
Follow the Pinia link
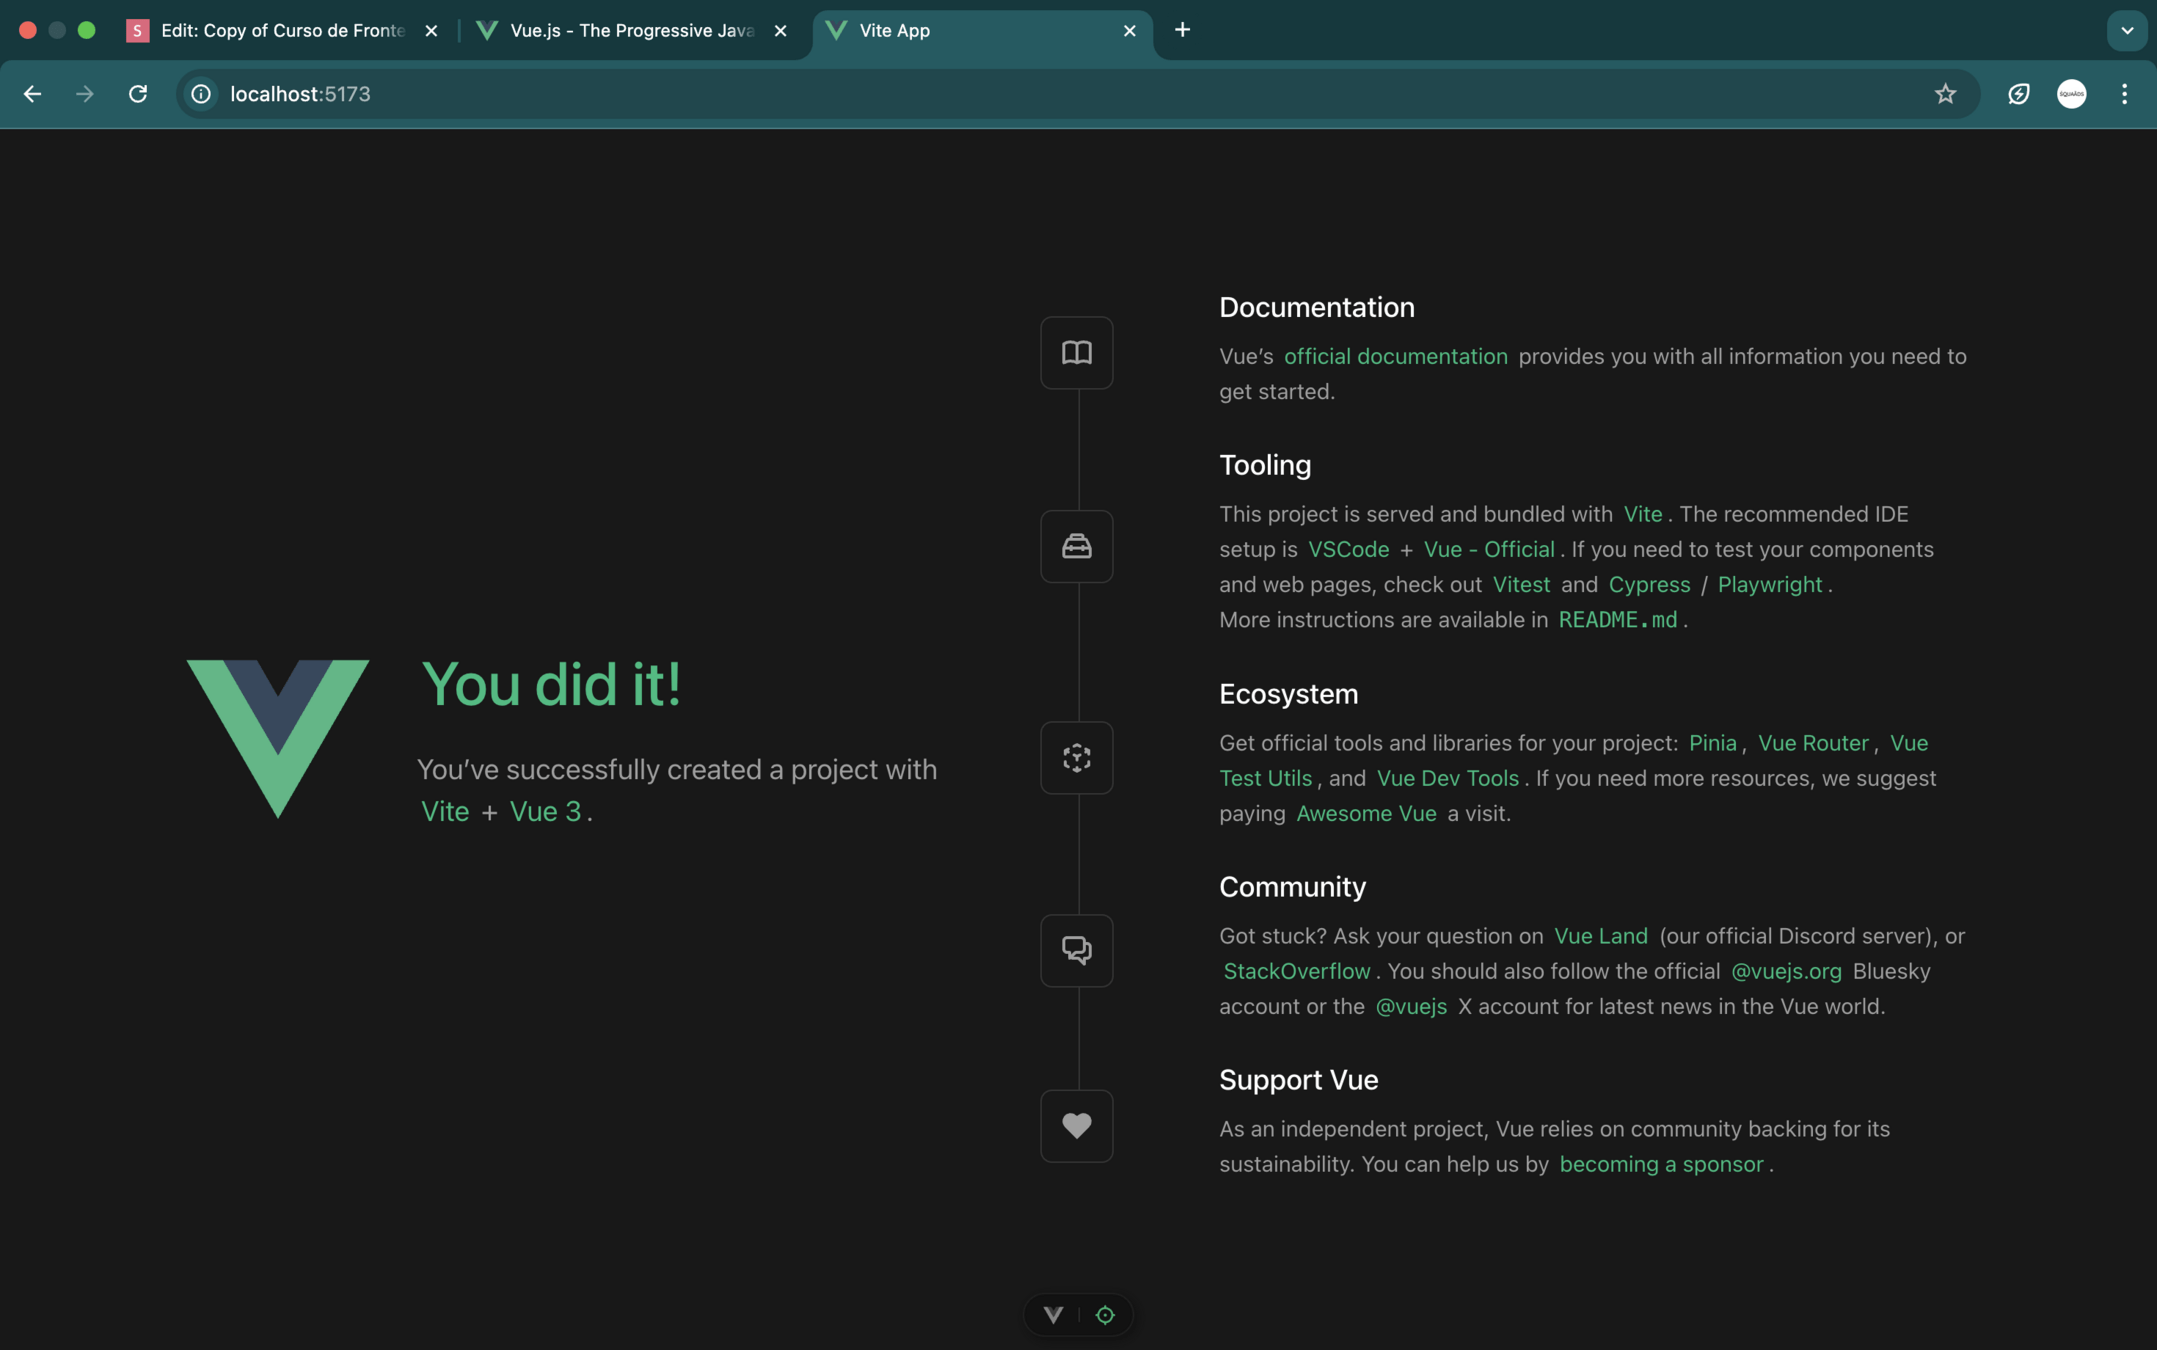click(x=1712, y=743)
